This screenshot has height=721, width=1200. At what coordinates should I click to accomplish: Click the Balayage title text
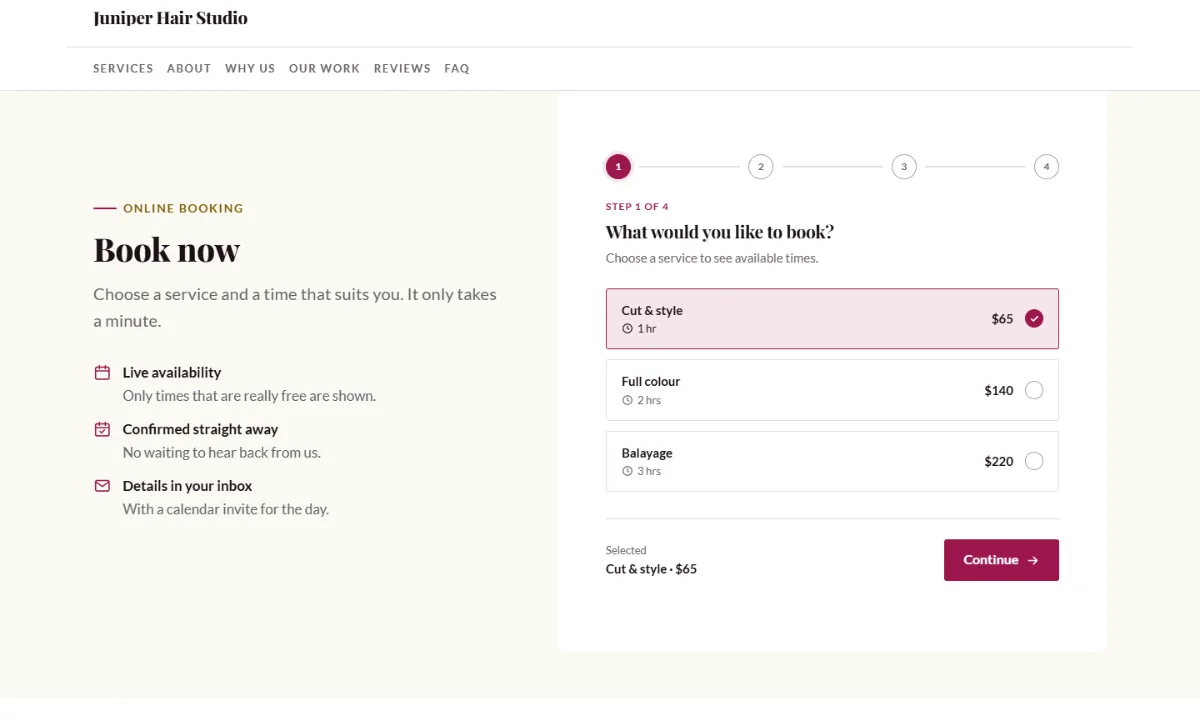tap(647, 453)
